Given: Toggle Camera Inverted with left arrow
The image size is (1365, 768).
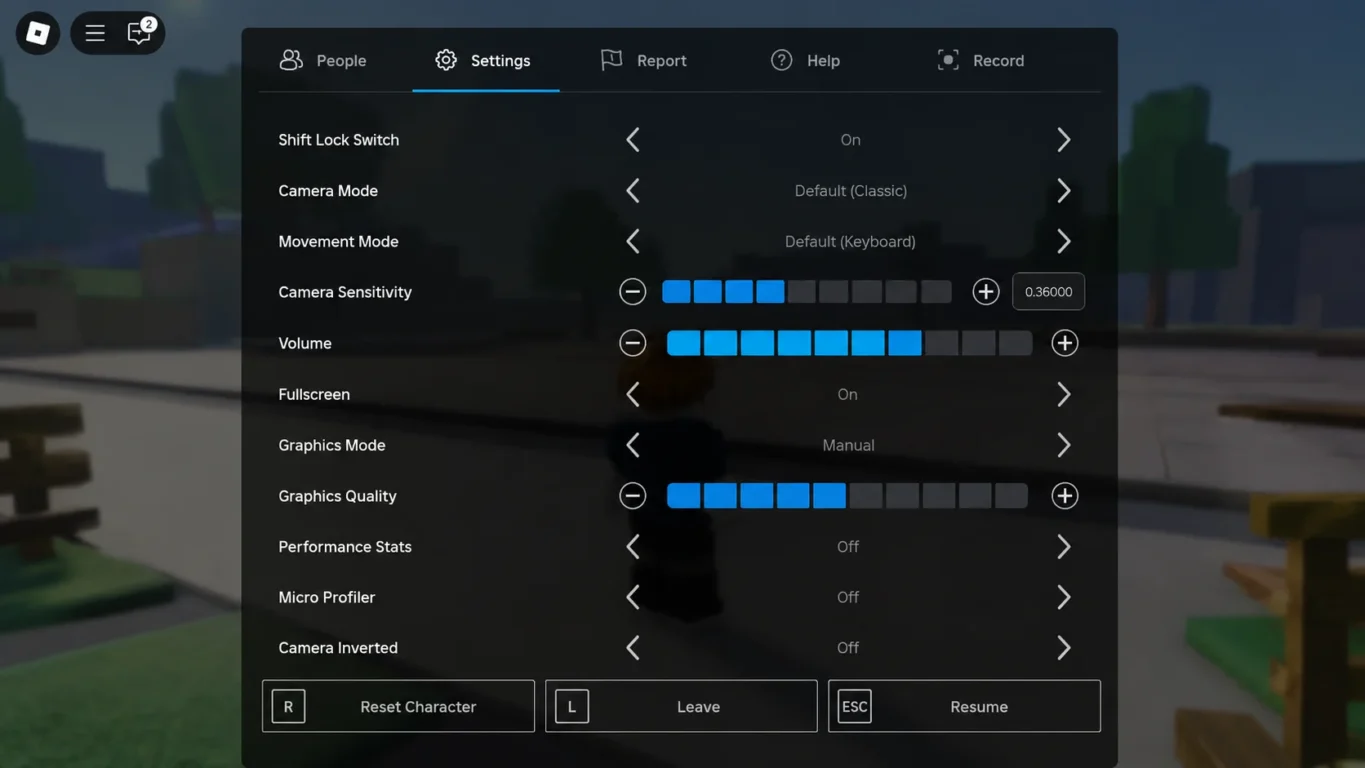Looking at the screenshot, I should point(633,648).
